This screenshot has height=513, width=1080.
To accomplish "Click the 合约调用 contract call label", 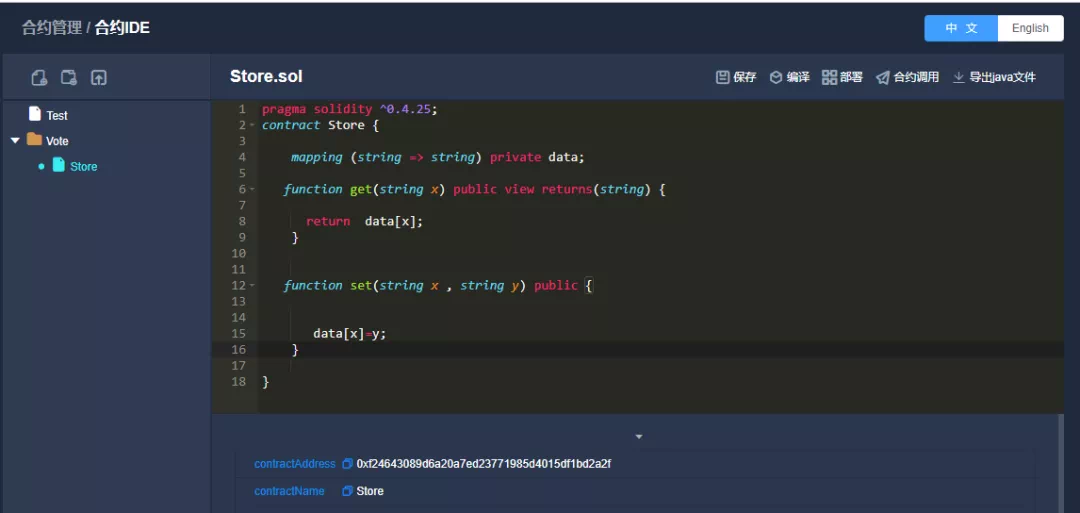I will [916, 77].
